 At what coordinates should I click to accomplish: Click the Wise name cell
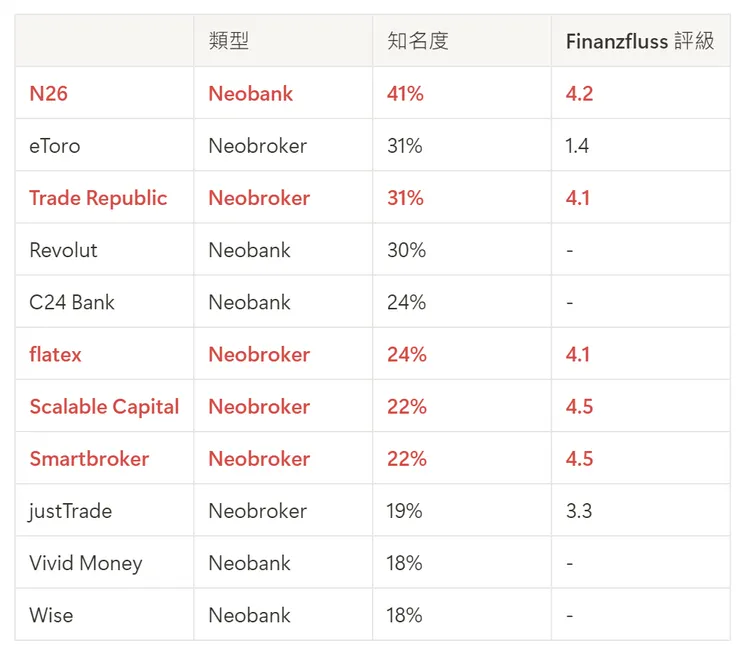click(51, 615)
